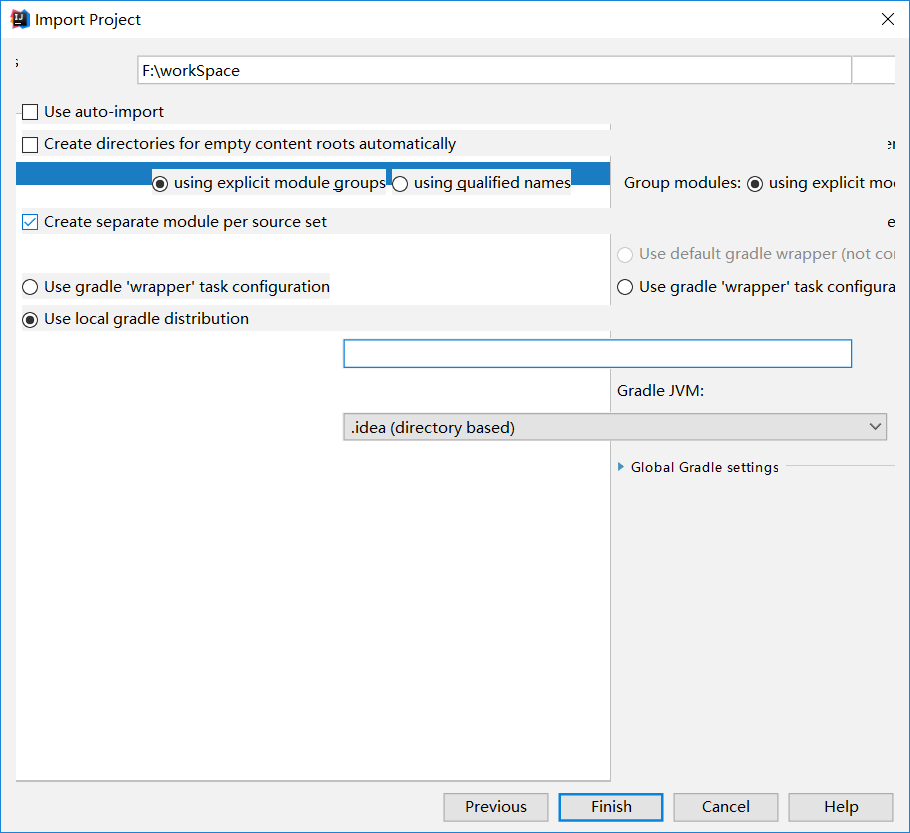Enable the Use auto-import checkbox
The image size is (910, 833).
30,112
